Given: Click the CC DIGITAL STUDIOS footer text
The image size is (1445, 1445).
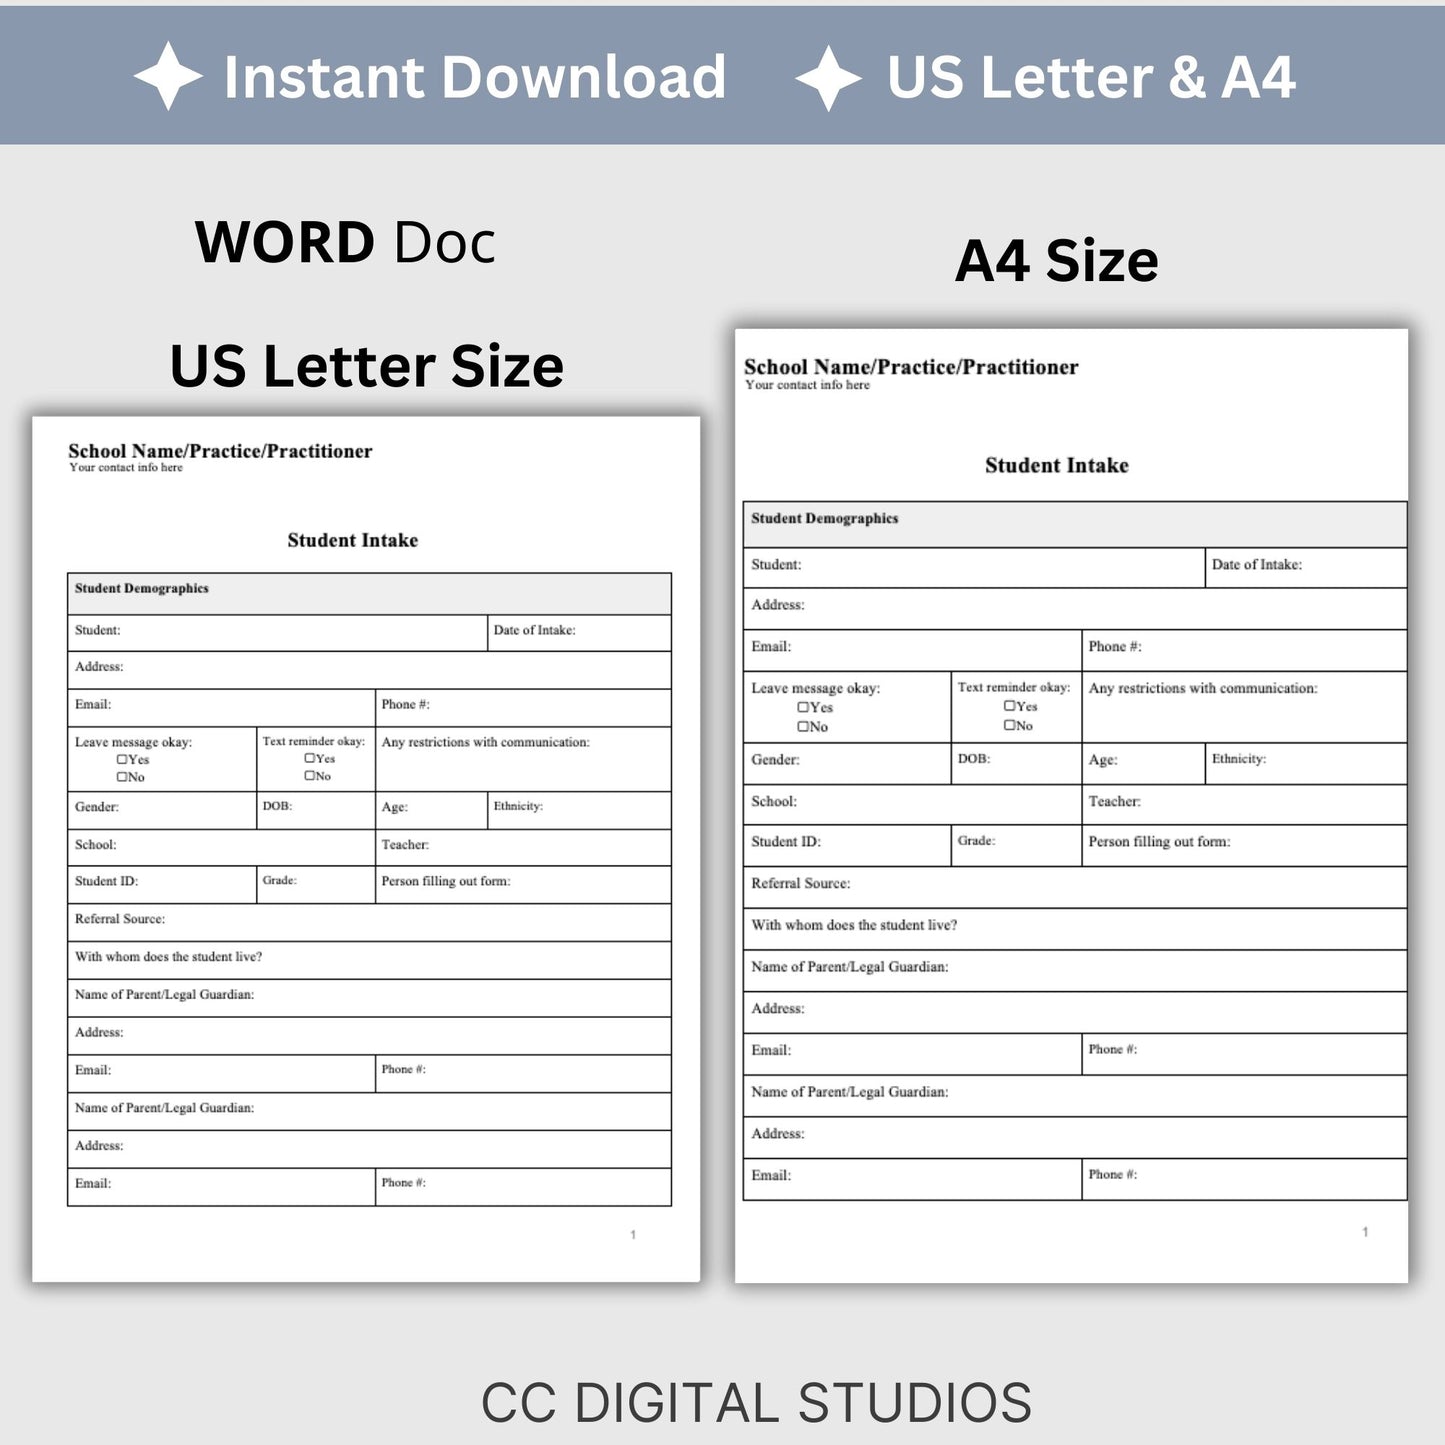Looking at the screenshot, I should pos(756,1403).
